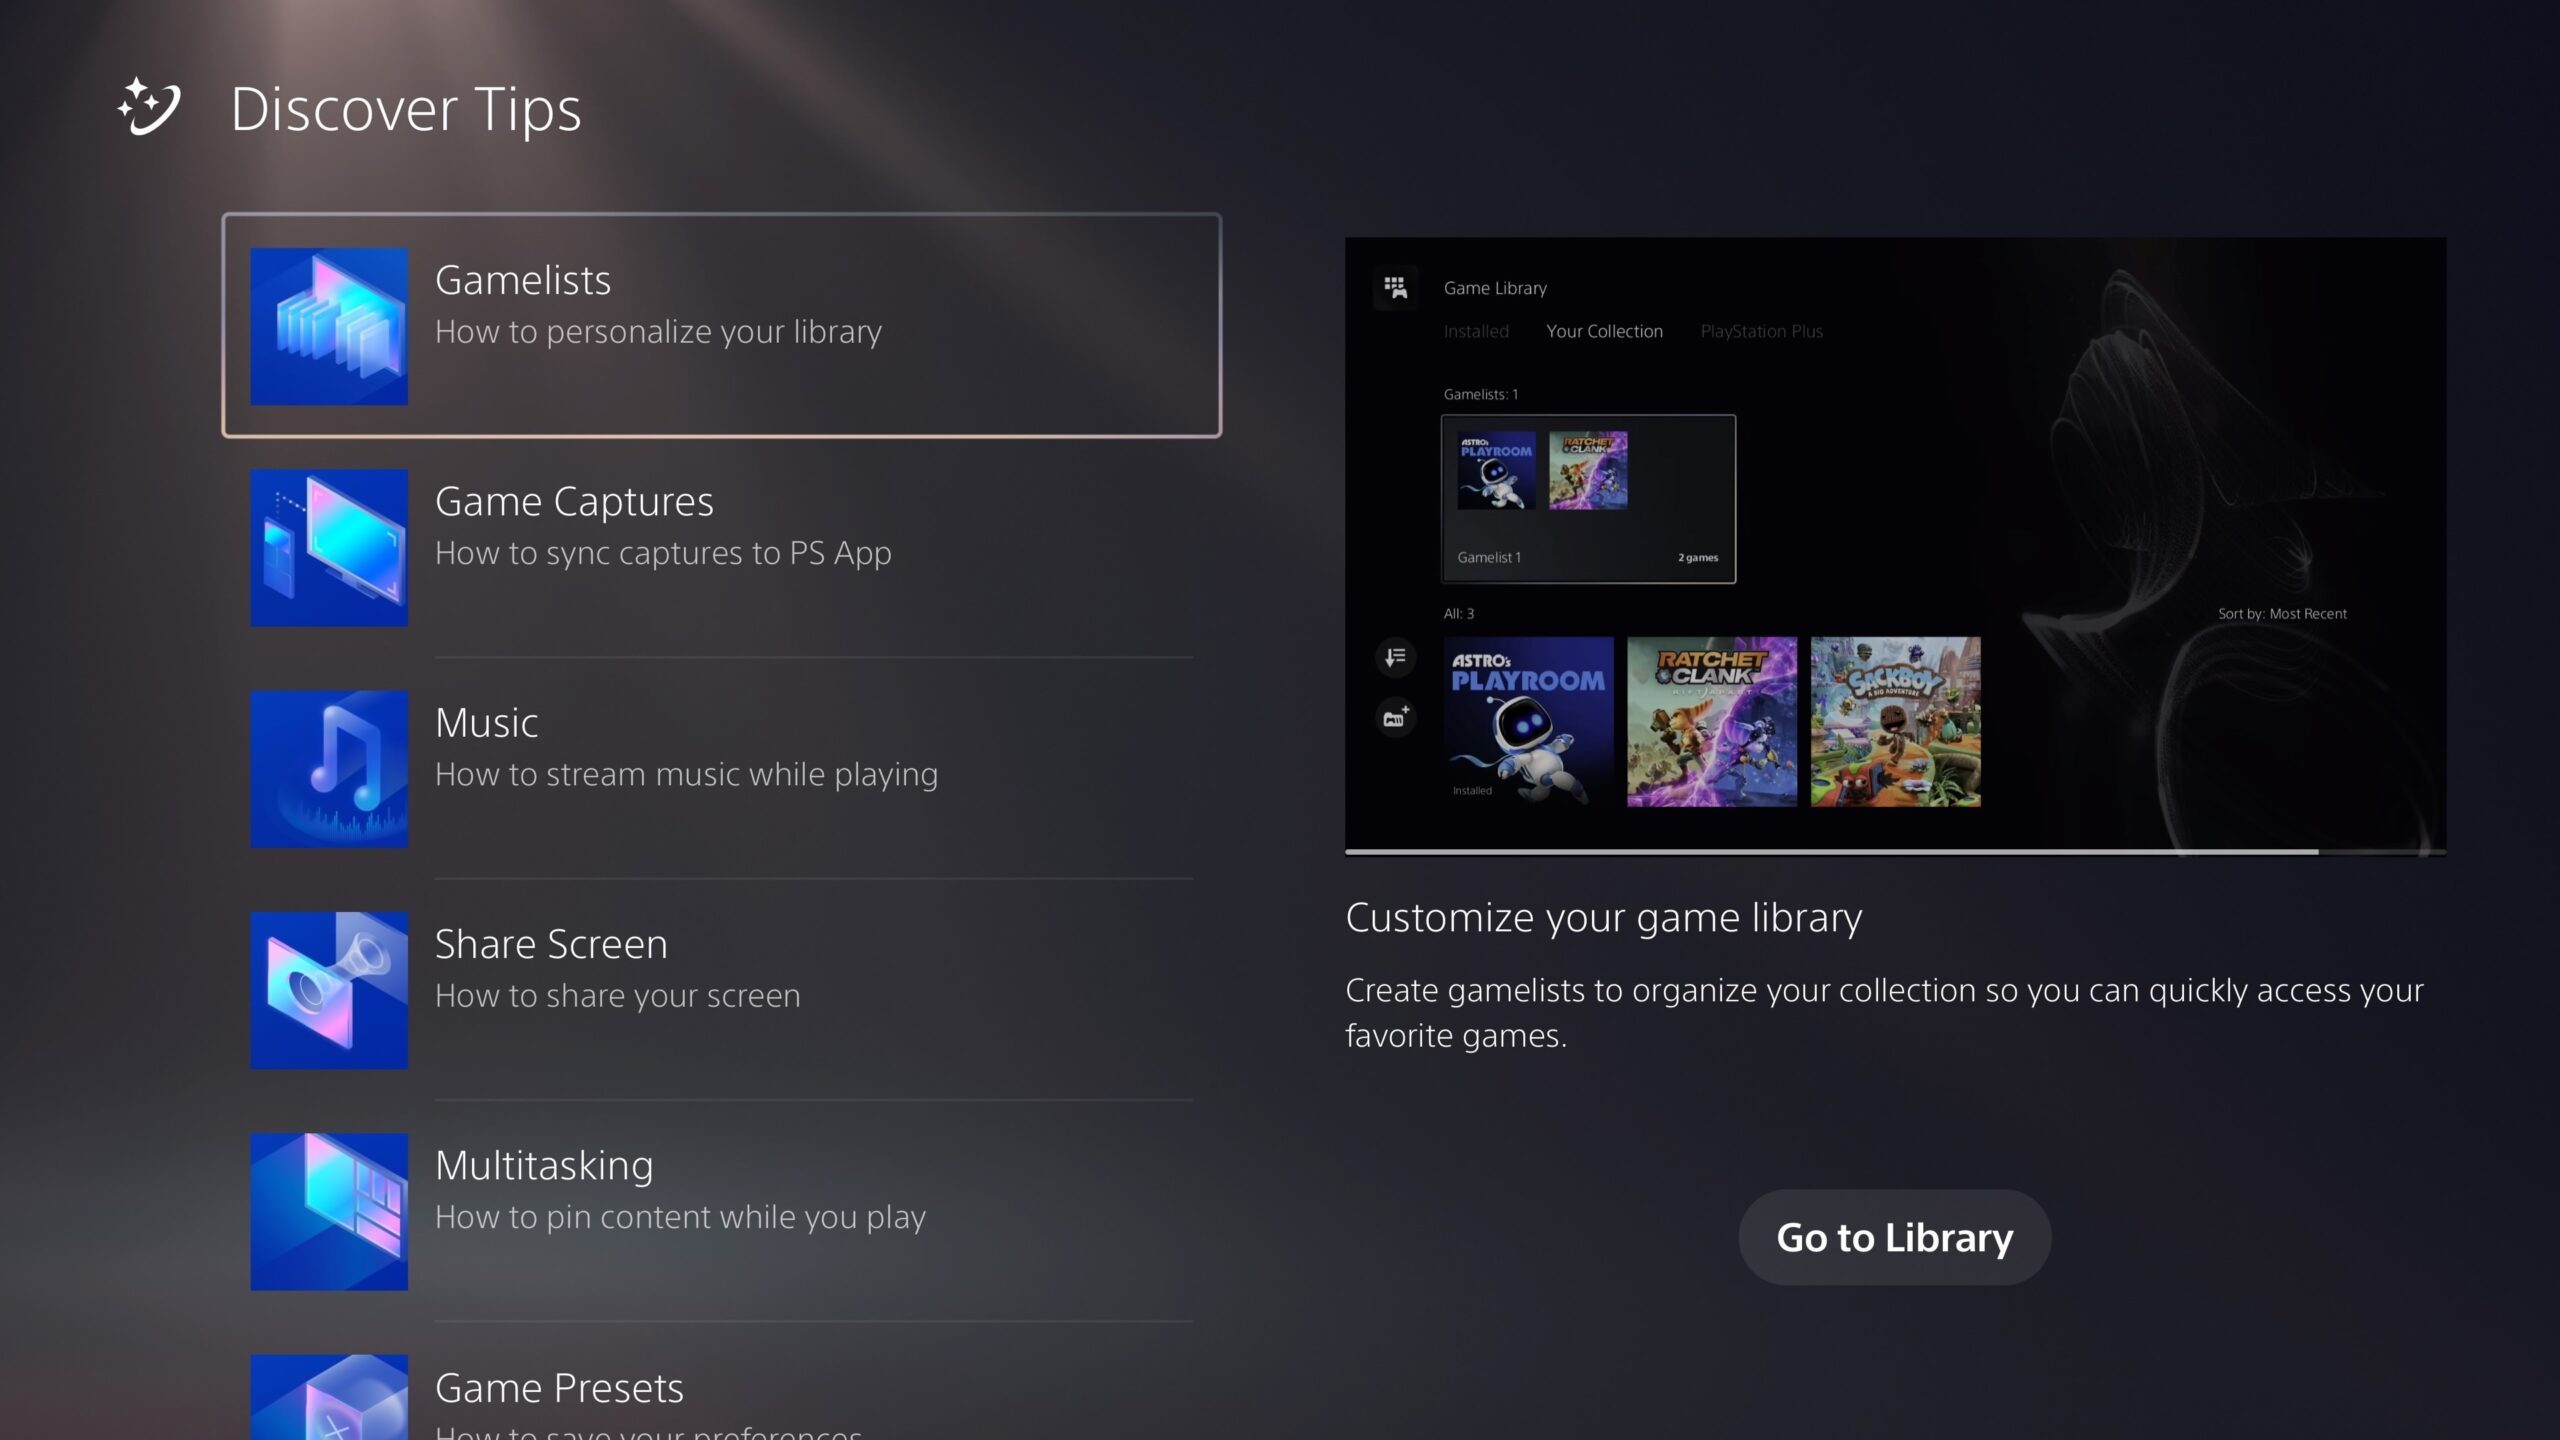This screenshot has height=1440, width=2560.
Task: Open the PlayStation Plus tab
Action: (x=1760, y=331)
